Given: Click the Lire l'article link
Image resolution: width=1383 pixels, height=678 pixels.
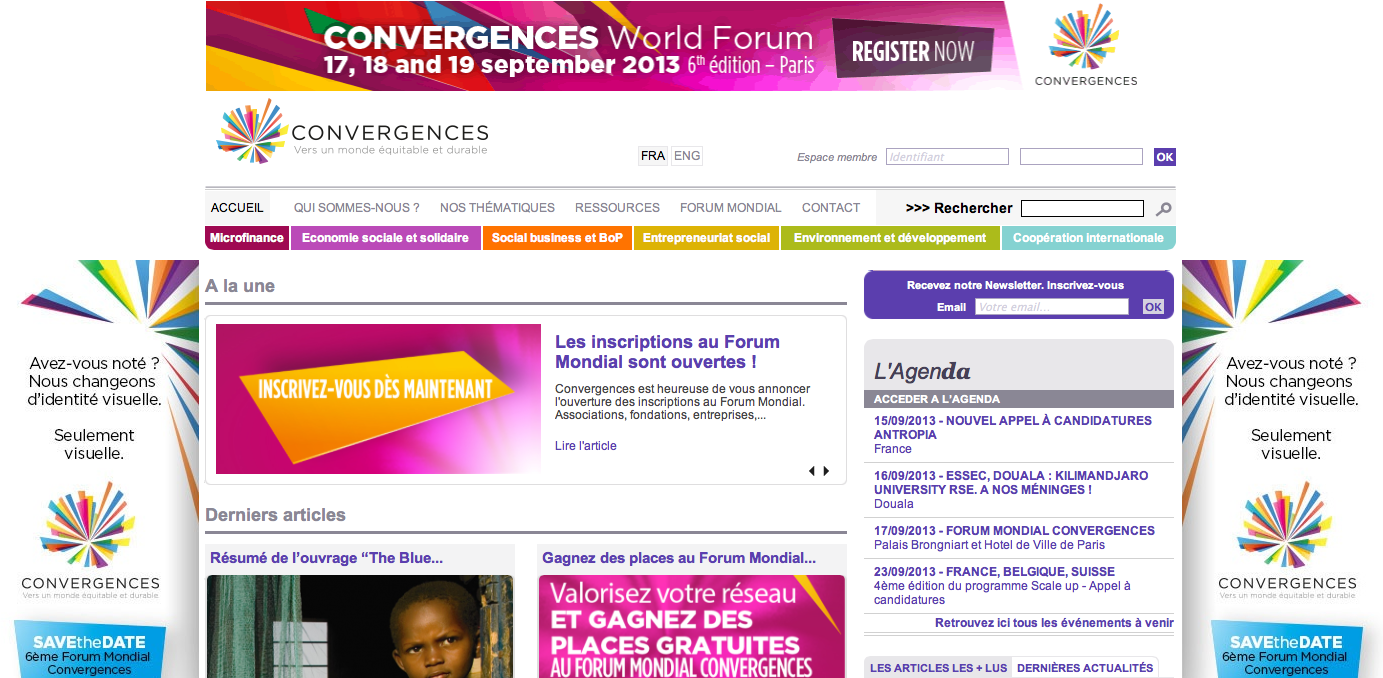Looking at the screenshot, I should [586, 446].
